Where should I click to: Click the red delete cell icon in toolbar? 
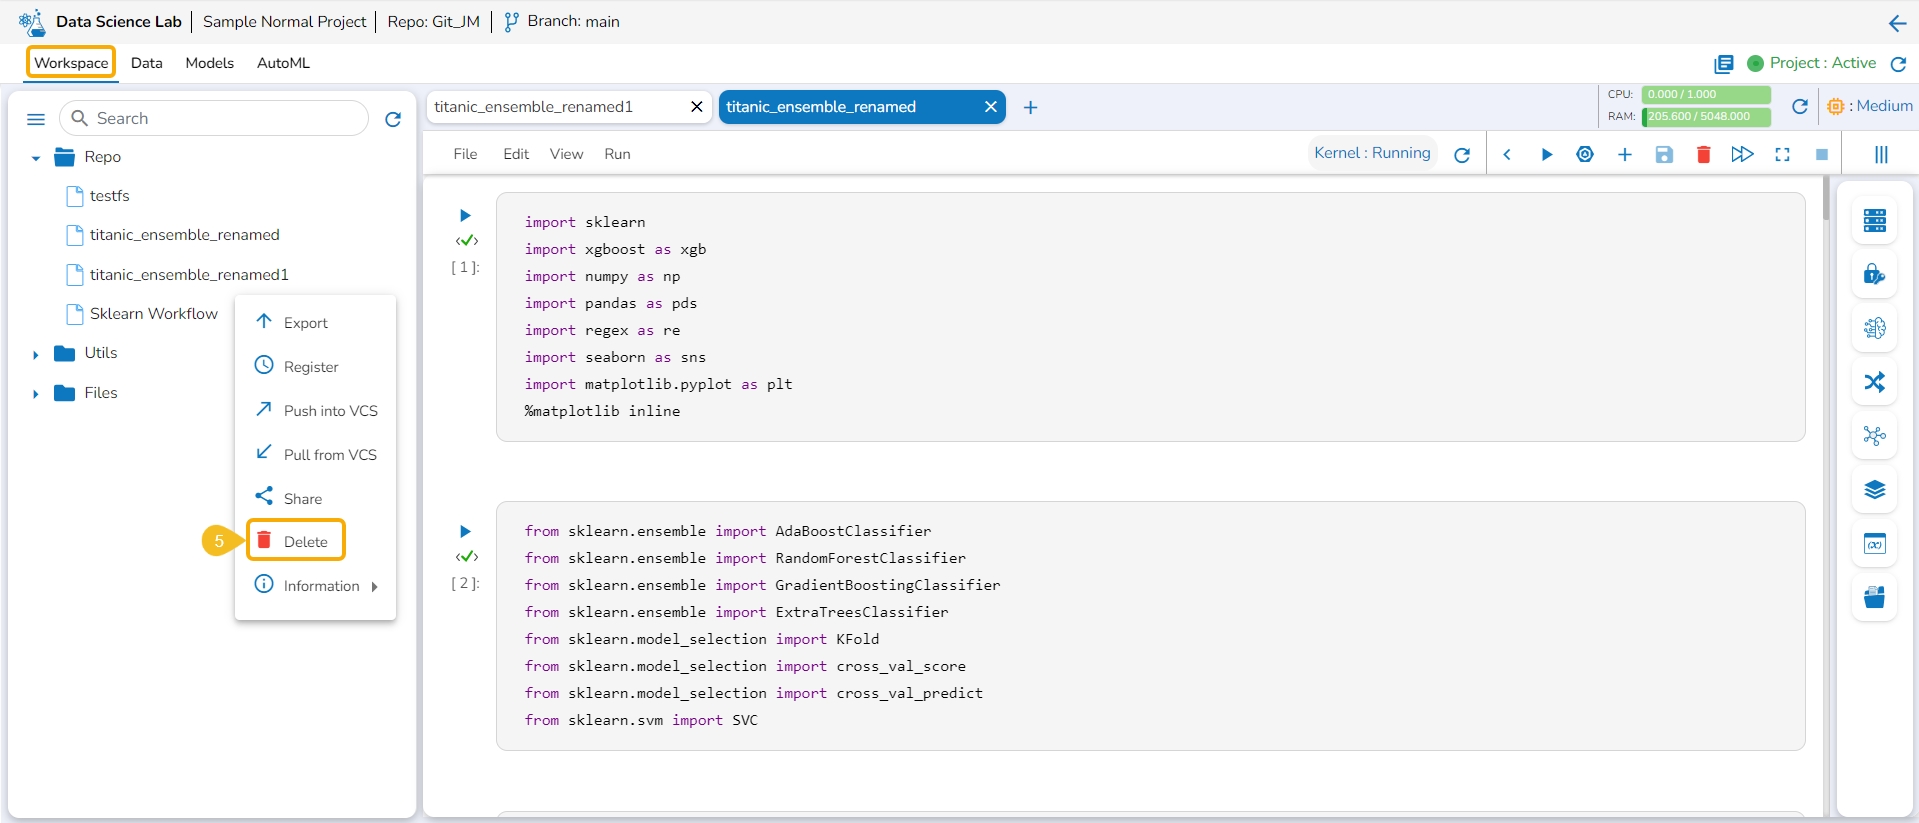pyautogui.click(x=1703, y=154)
